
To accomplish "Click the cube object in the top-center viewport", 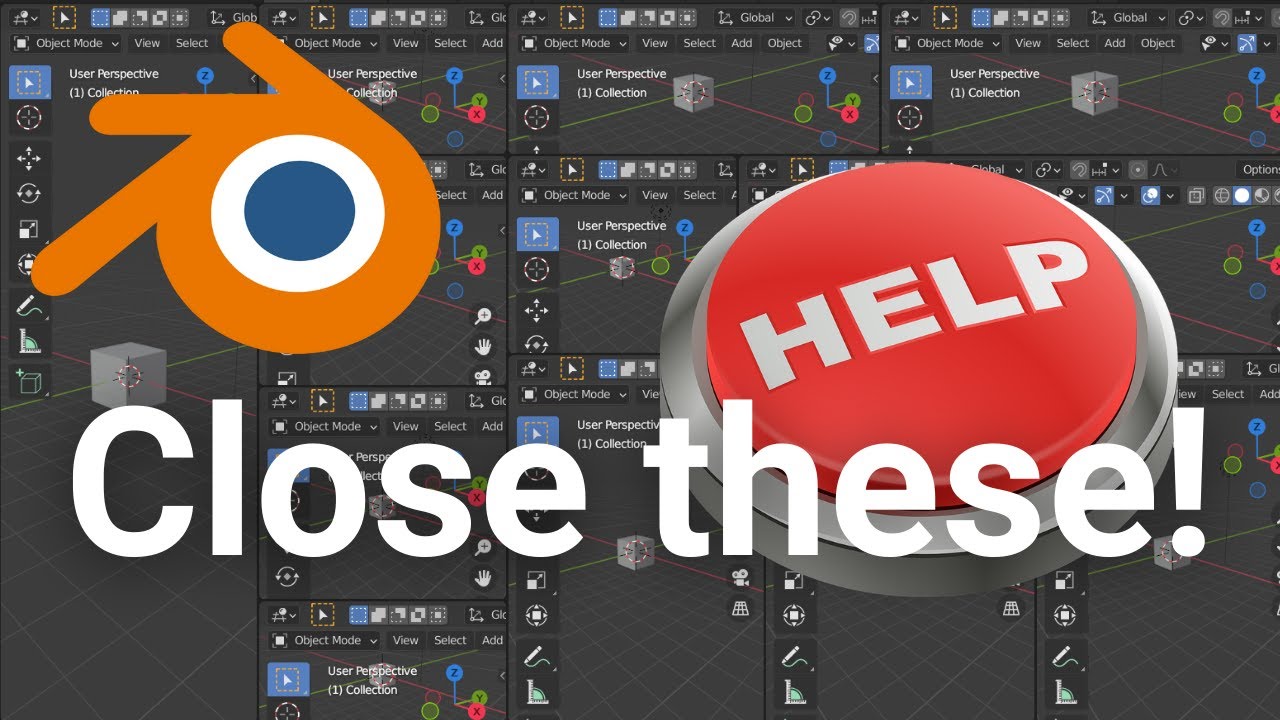I will [x=693, y=93].
